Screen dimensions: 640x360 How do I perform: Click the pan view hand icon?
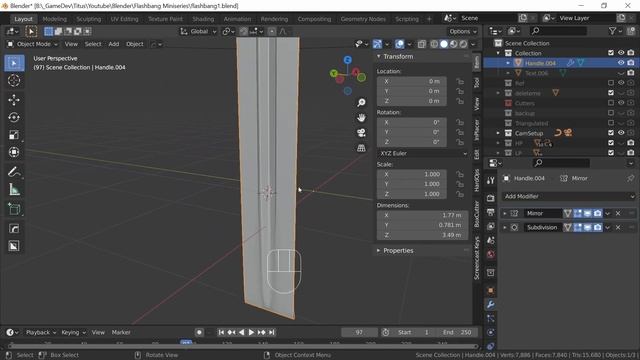point(361,118)
